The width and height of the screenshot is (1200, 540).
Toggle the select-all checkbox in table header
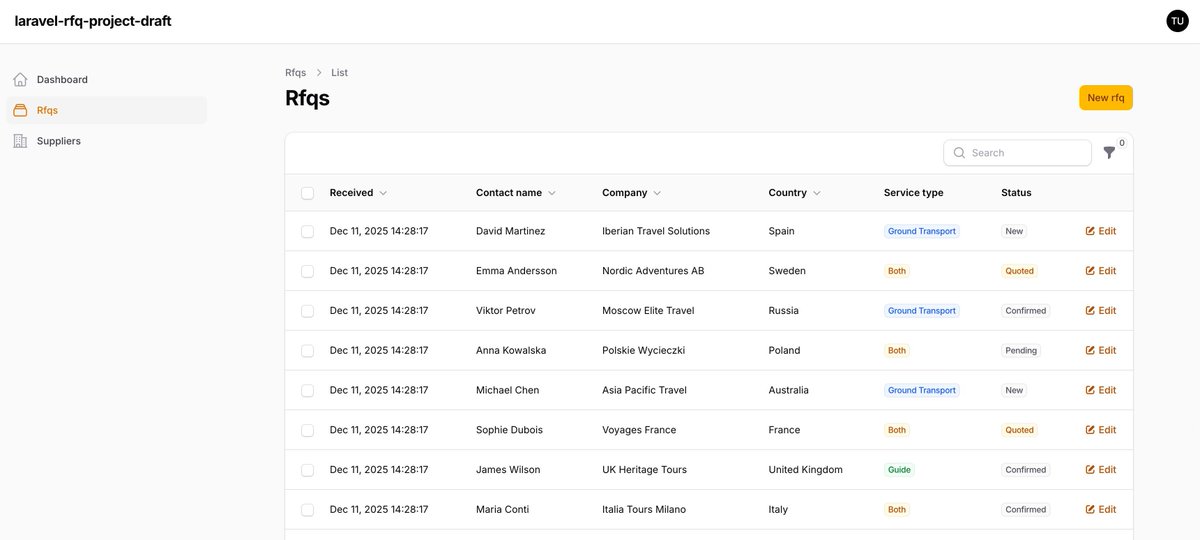point(308,193)
